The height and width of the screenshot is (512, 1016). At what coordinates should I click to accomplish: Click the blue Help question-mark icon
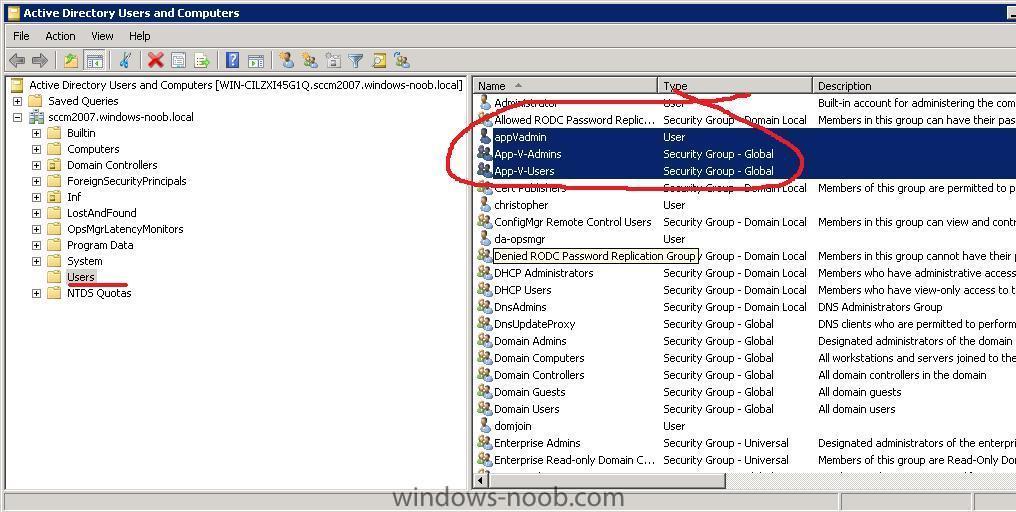pyautogui.click(x=233, y=61)
